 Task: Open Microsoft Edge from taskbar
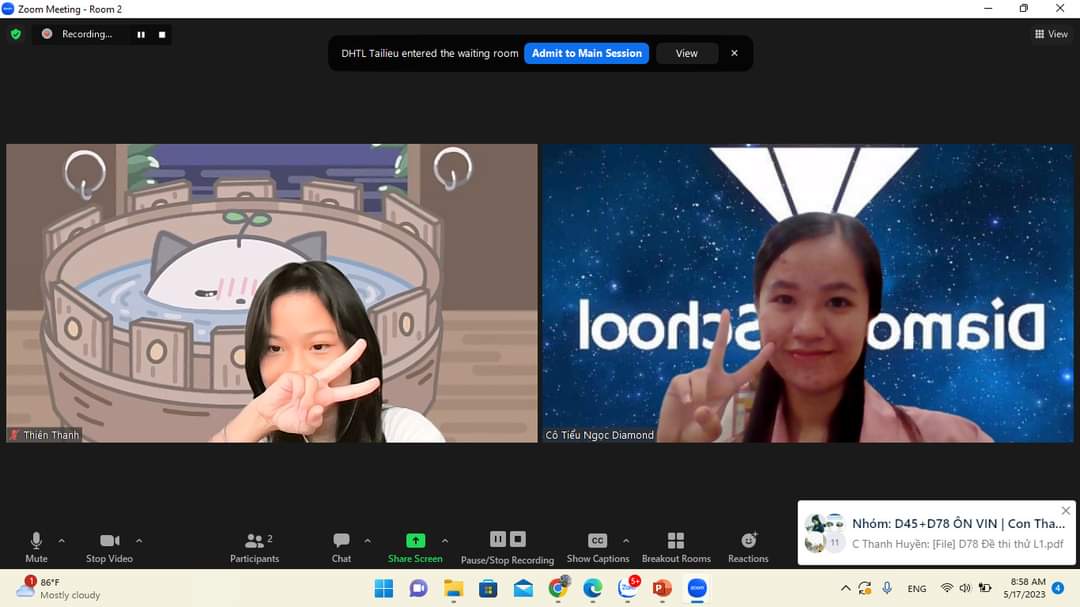[x=593, y=588]
